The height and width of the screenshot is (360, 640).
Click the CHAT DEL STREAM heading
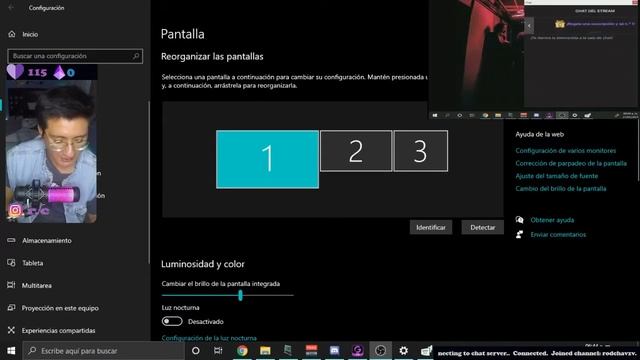595,11
